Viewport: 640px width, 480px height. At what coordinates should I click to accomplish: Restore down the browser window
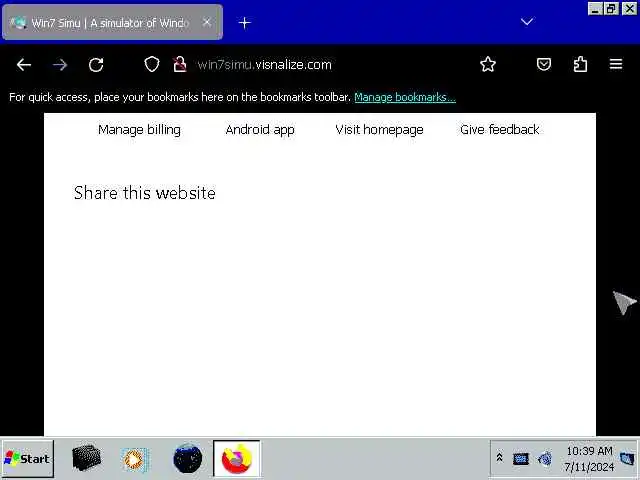tap(611, 9)
